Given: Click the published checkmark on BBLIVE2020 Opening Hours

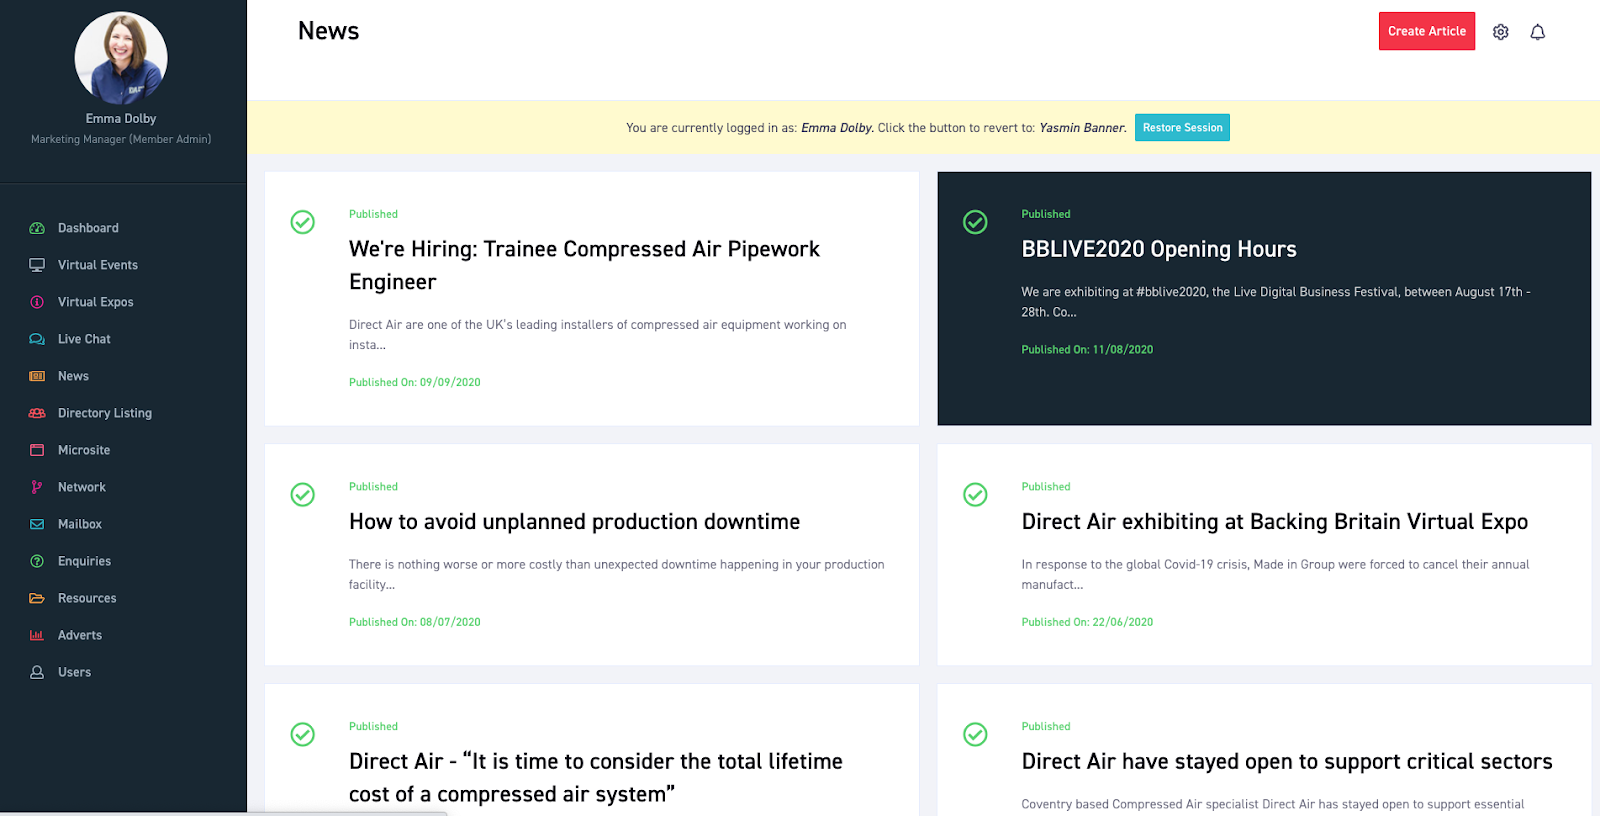Looking at the screenshot, I should click(975, 222).
